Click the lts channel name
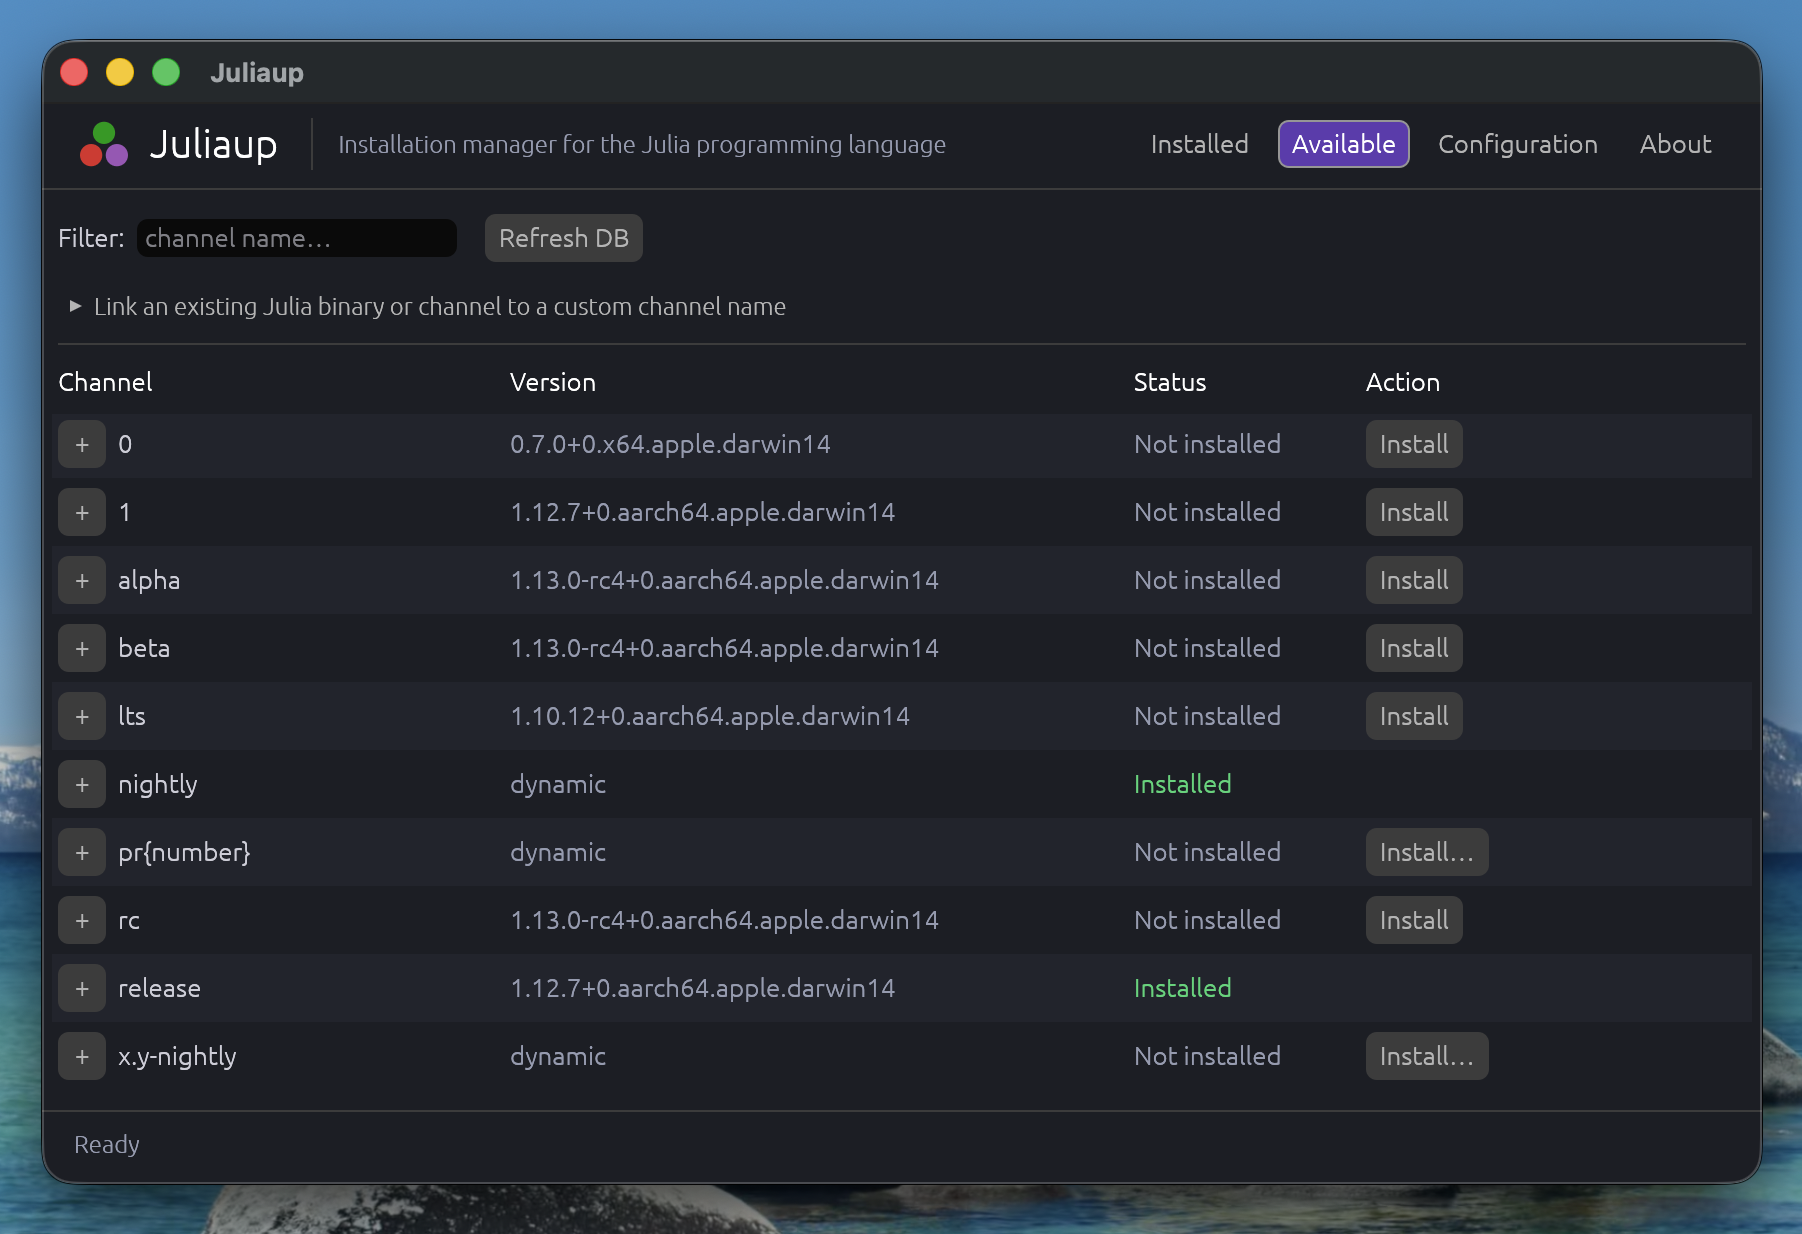This screenshot has height=1234, width=1802. pyautogui.click(x=132, y=716)
